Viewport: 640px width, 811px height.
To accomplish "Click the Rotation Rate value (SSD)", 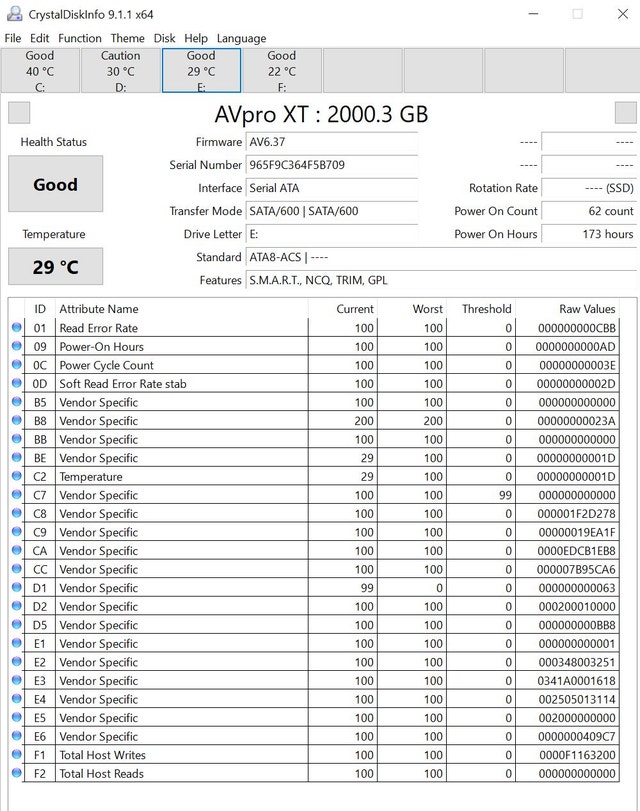I will pyautogui.click(x=589, y=188).
